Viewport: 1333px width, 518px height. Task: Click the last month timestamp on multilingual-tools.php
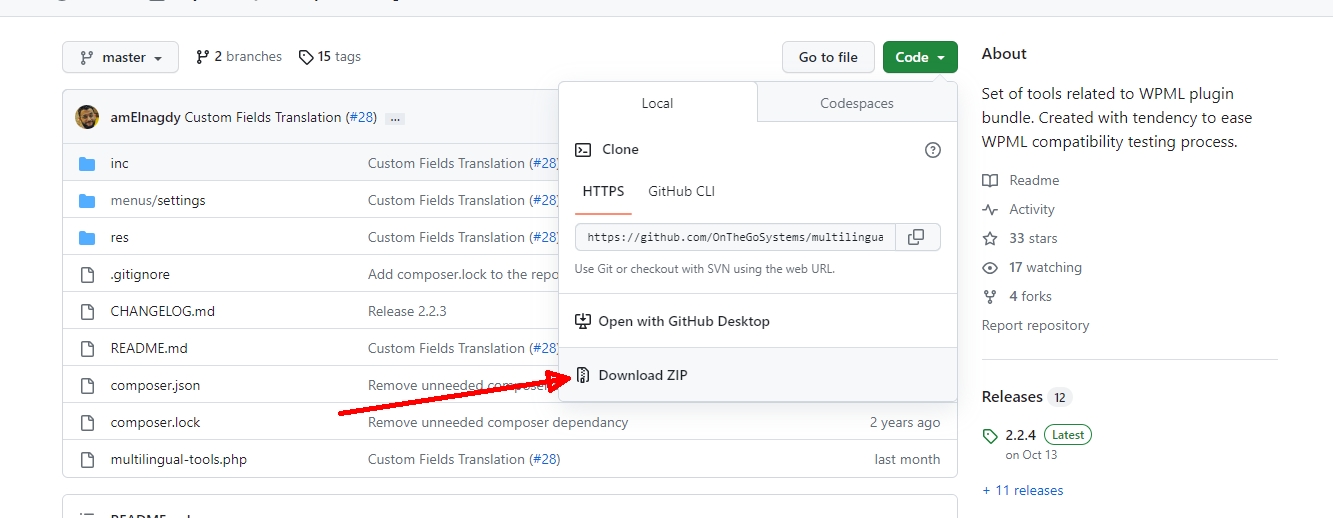(907, 459)
